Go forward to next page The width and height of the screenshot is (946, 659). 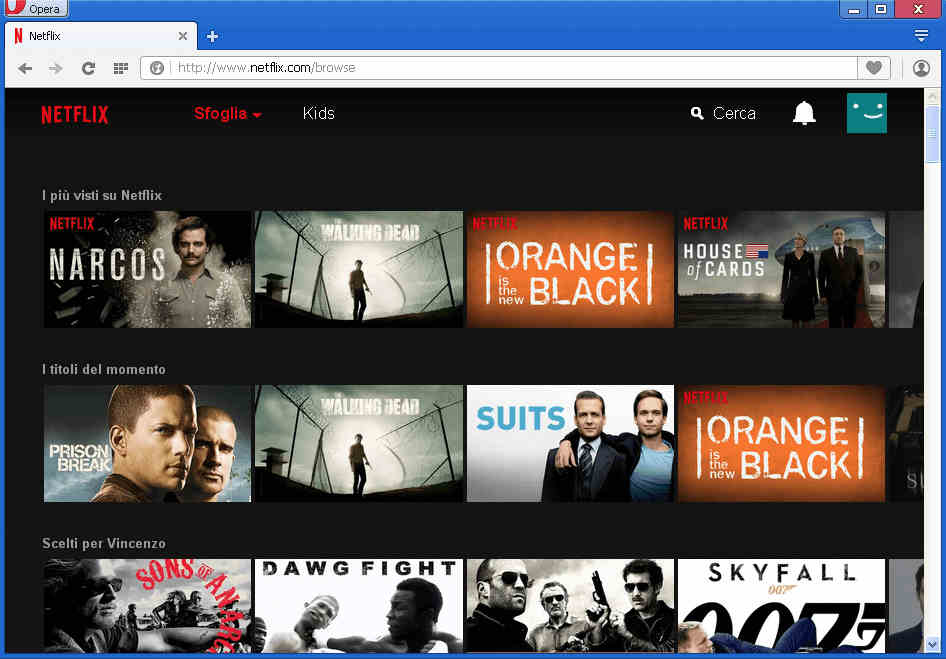pyautogui.click(x=56, y=68)
